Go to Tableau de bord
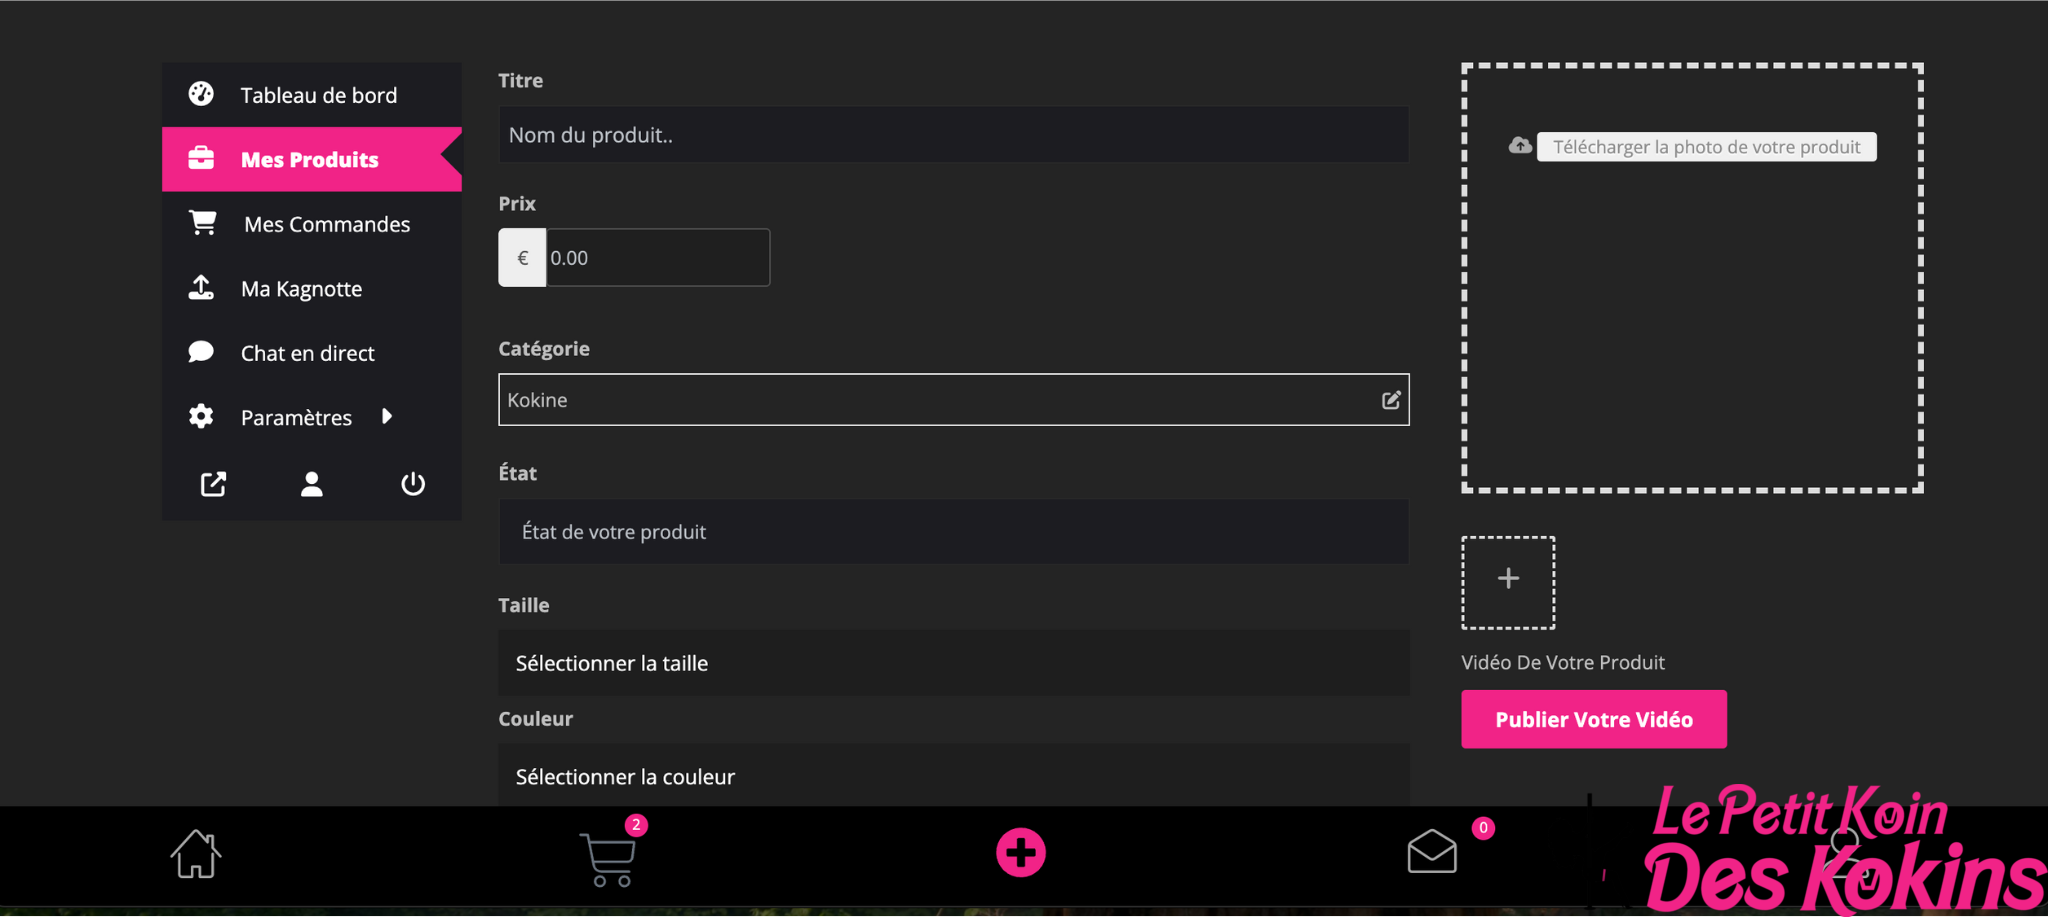Screen dimensions: 2048x917 pos(318,95)
